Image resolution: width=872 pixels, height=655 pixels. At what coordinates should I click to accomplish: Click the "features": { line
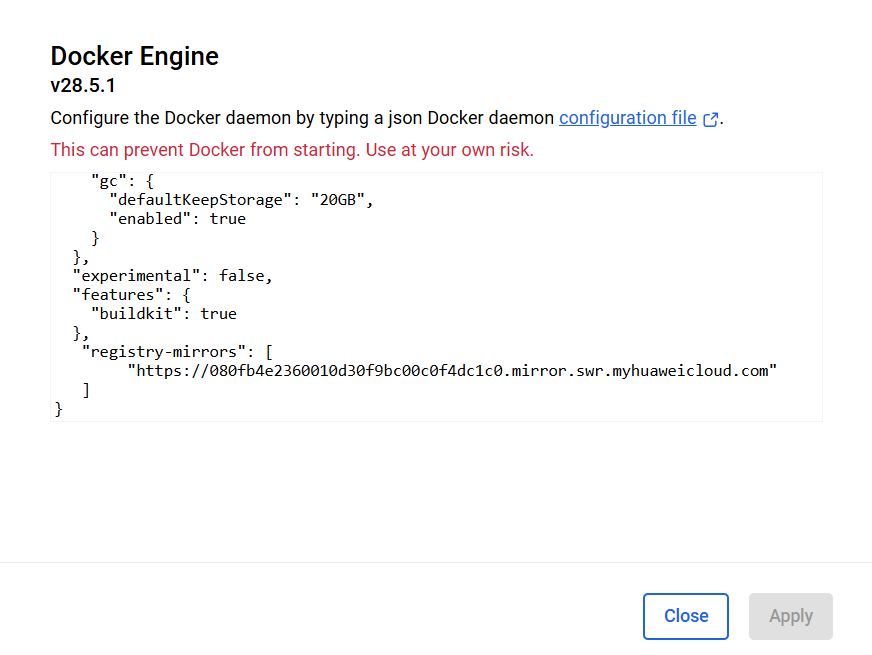pos(132,295)
